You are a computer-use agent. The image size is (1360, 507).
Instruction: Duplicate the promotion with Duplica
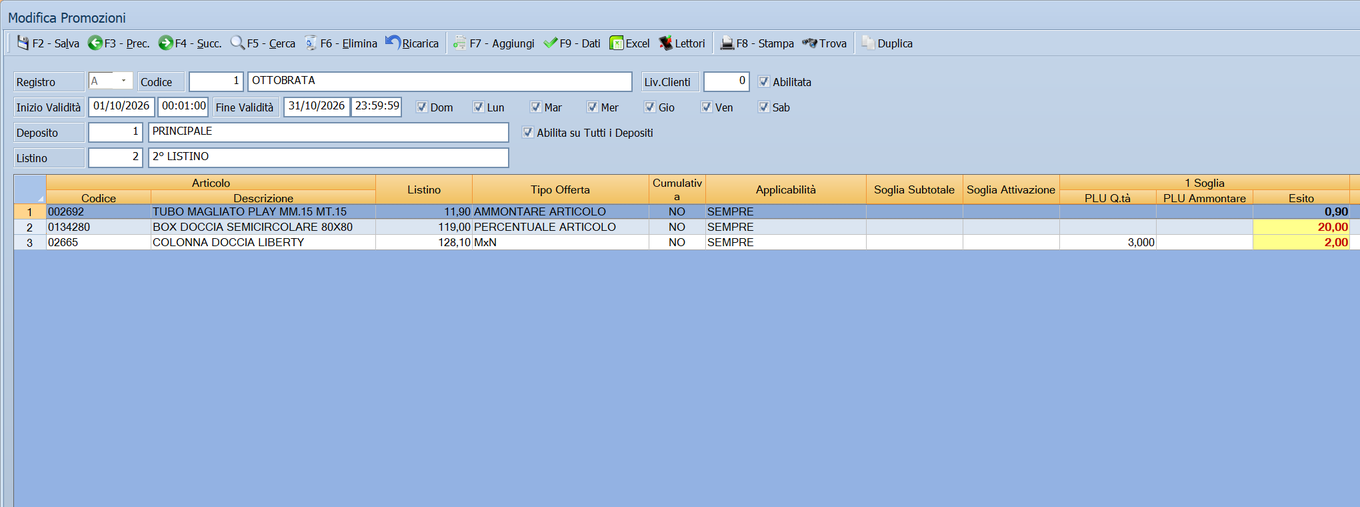pos(887,43)
